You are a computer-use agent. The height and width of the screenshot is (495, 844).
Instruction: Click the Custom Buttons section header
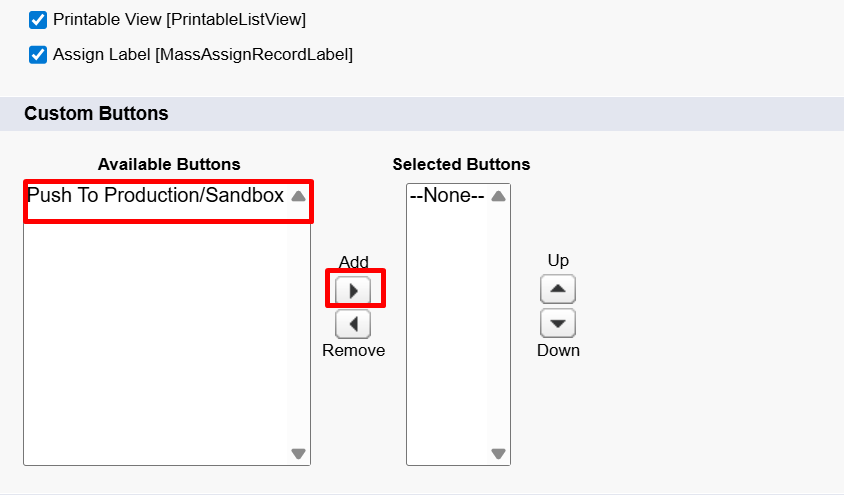(x=97, y=114)
